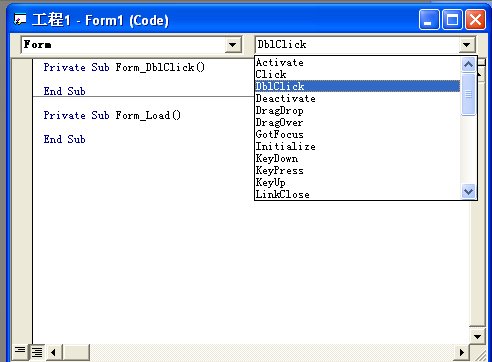Click 'End Sub' below Form_DblClick
This screenshot has width=492, height=362.
coord(64,91)
